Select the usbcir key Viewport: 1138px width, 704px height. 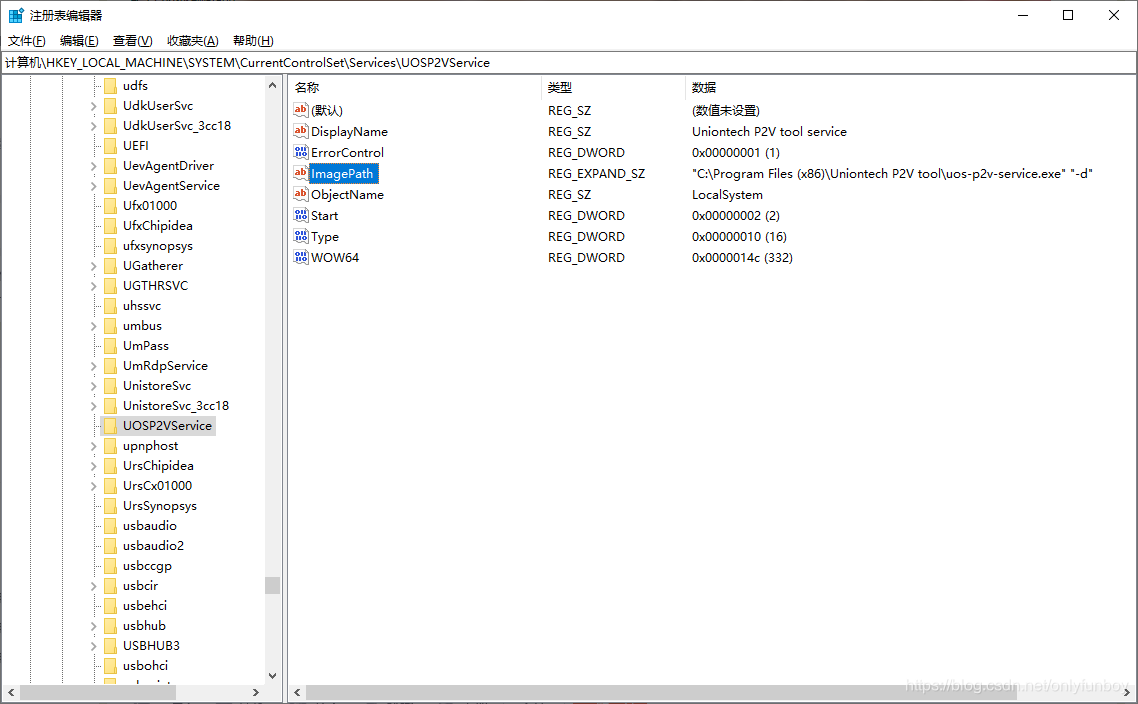click(140, 586)
